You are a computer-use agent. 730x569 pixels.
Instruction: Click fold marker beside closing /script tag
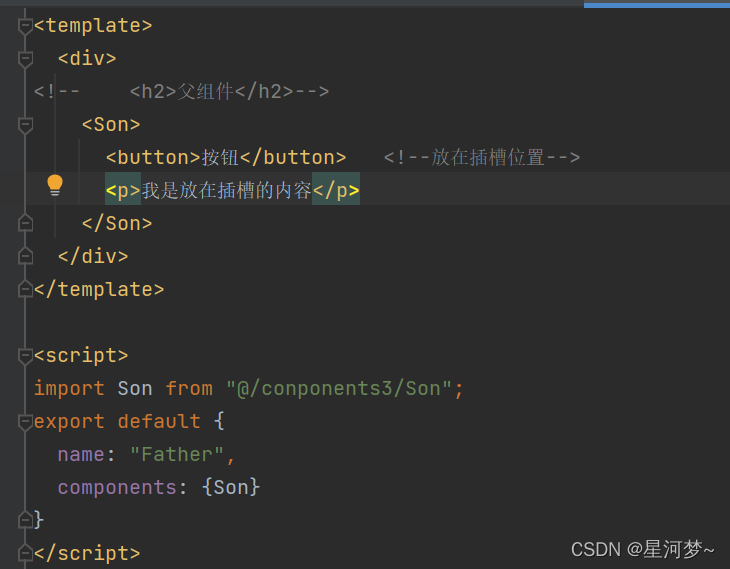[x=26, y=553]
